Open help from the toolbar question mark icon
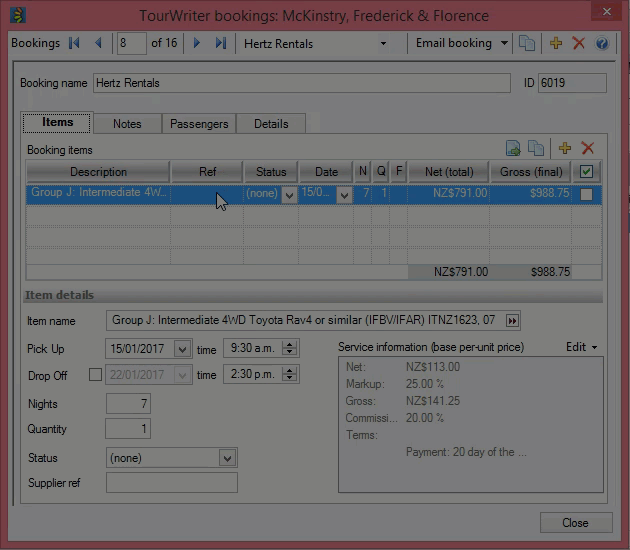This screenshot has height=550, width=630. click(x=601, y=44)
